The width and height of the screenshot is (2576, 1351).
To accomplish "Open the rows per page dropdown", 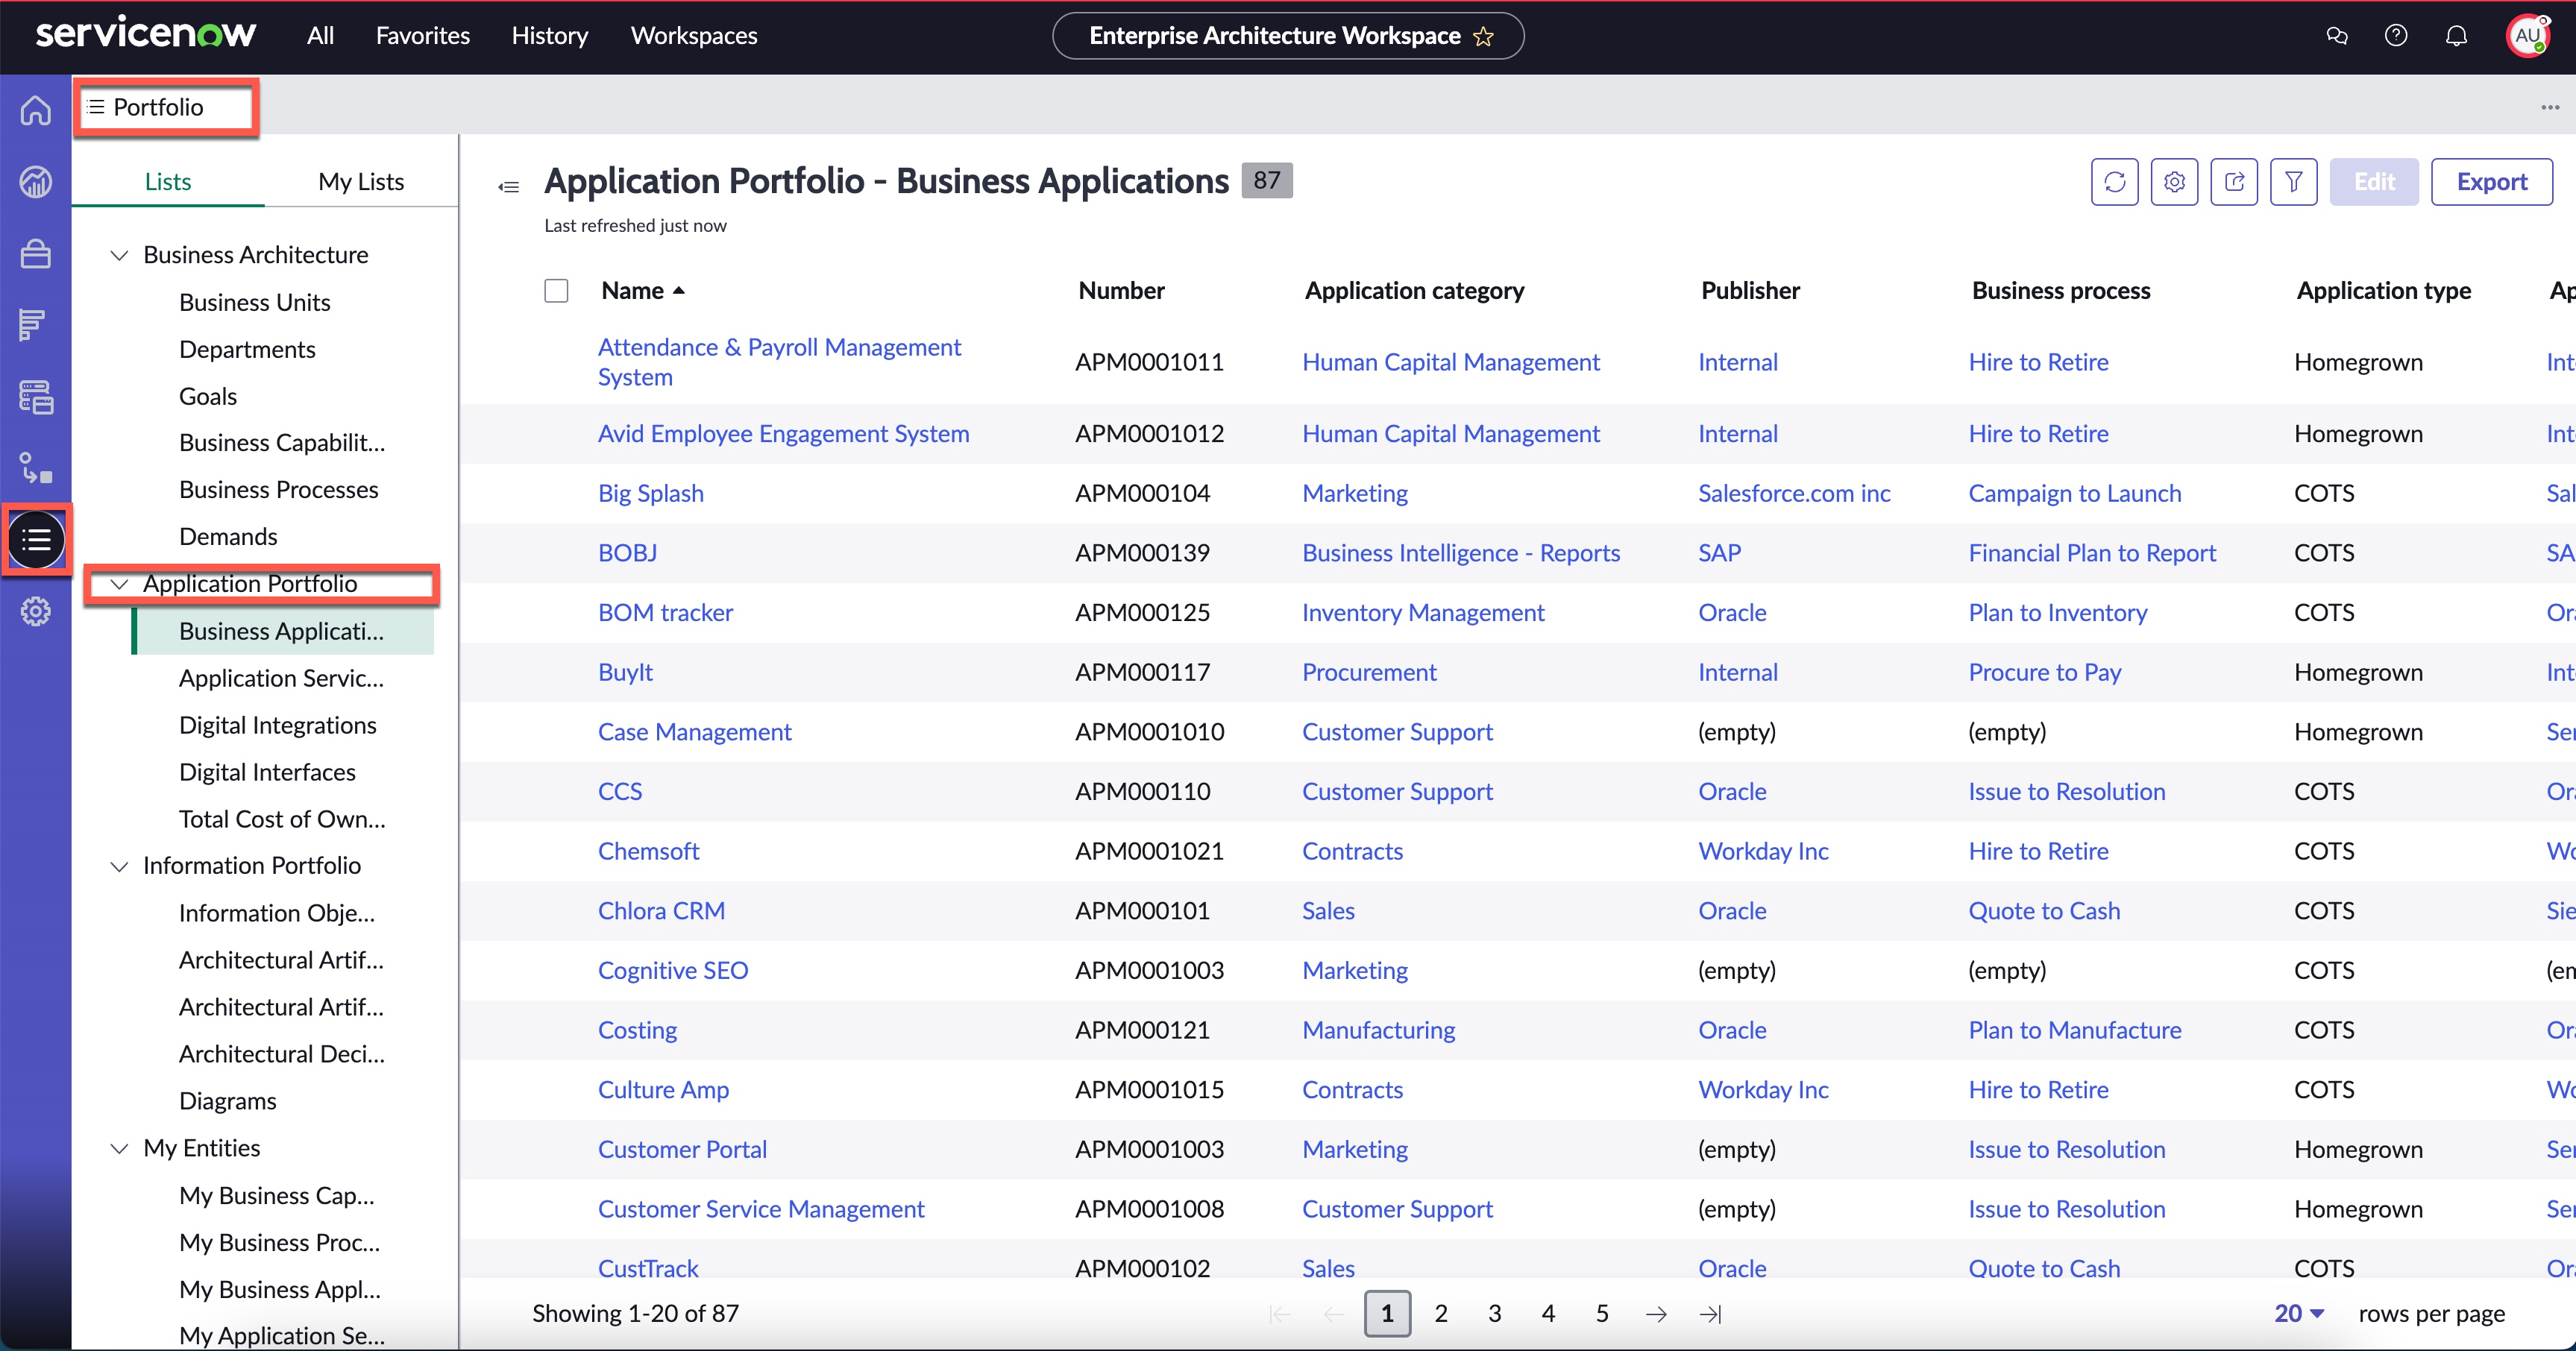I will pyautogui.click(x=2299, y=1314).
